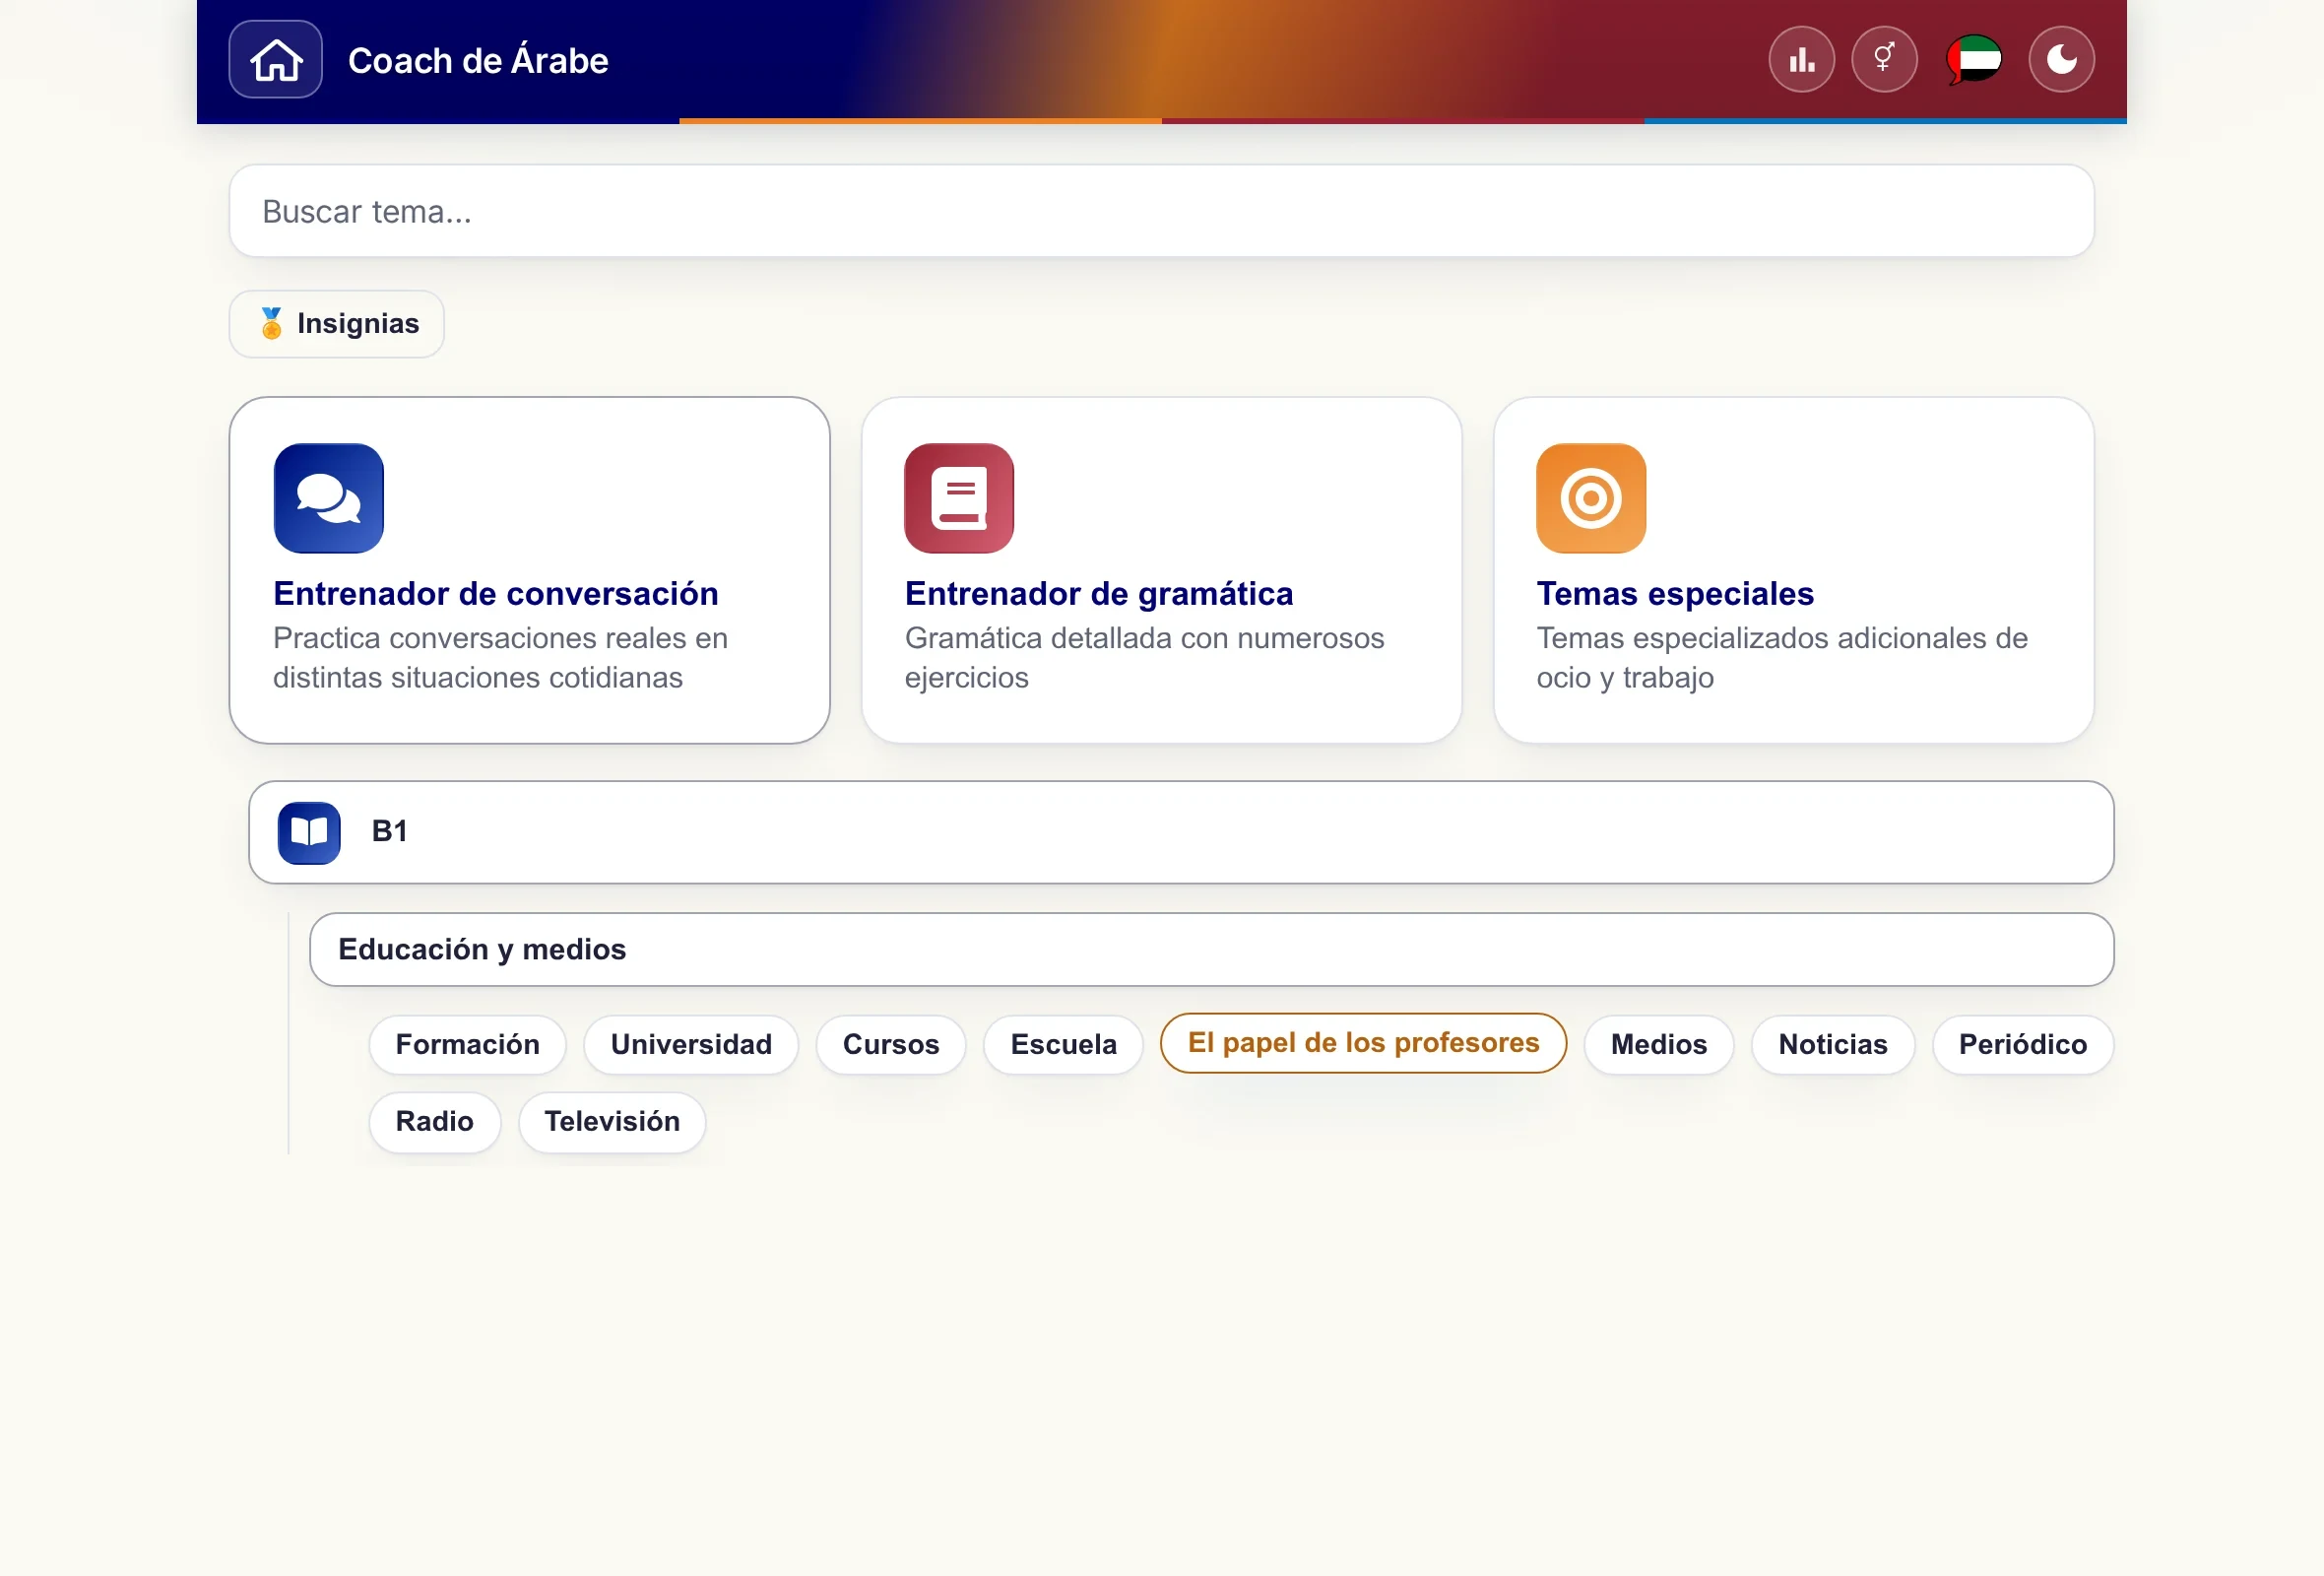Open the Insignias badges button
2324x1576 pixels.
336,324
